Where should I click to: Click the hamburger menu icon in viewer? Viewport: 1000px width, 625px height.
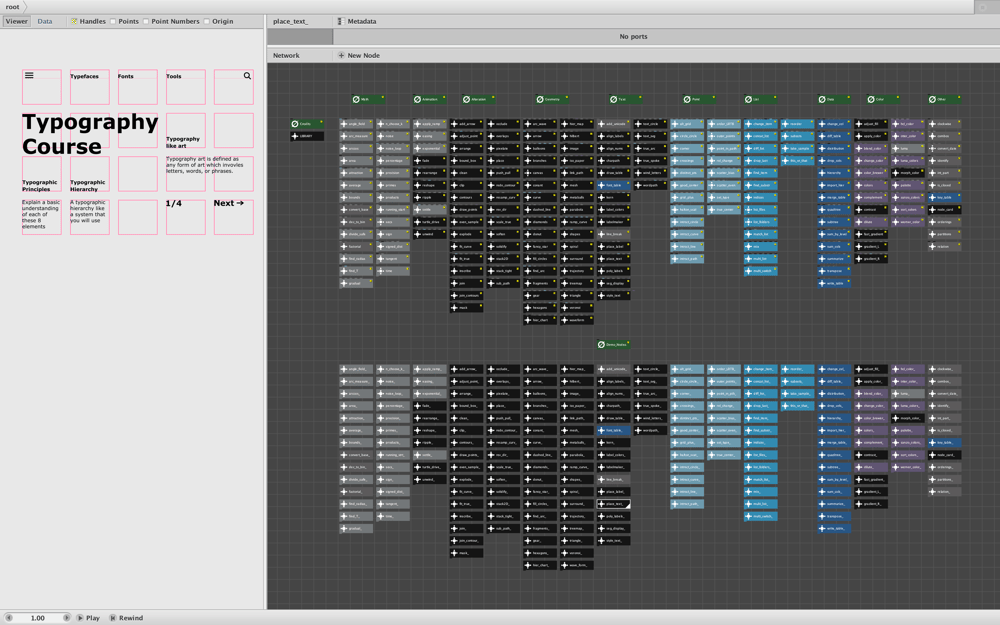pos(29,75)
